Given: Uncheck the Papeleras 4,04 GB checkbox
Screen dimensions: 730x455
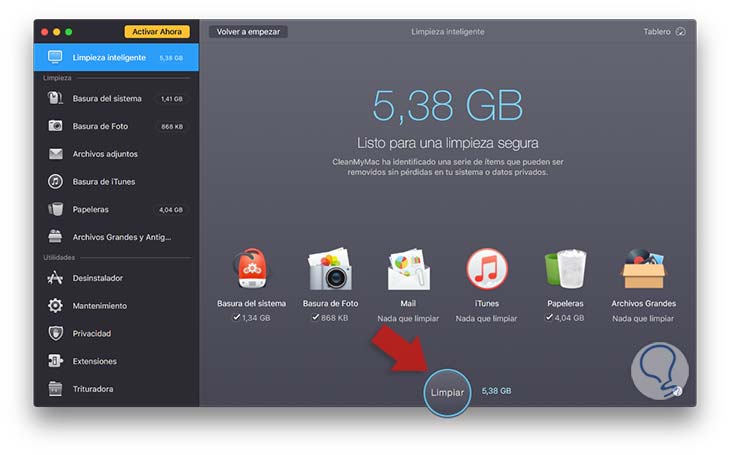Looking at the screenshot, I should click(x=549, y=317).
